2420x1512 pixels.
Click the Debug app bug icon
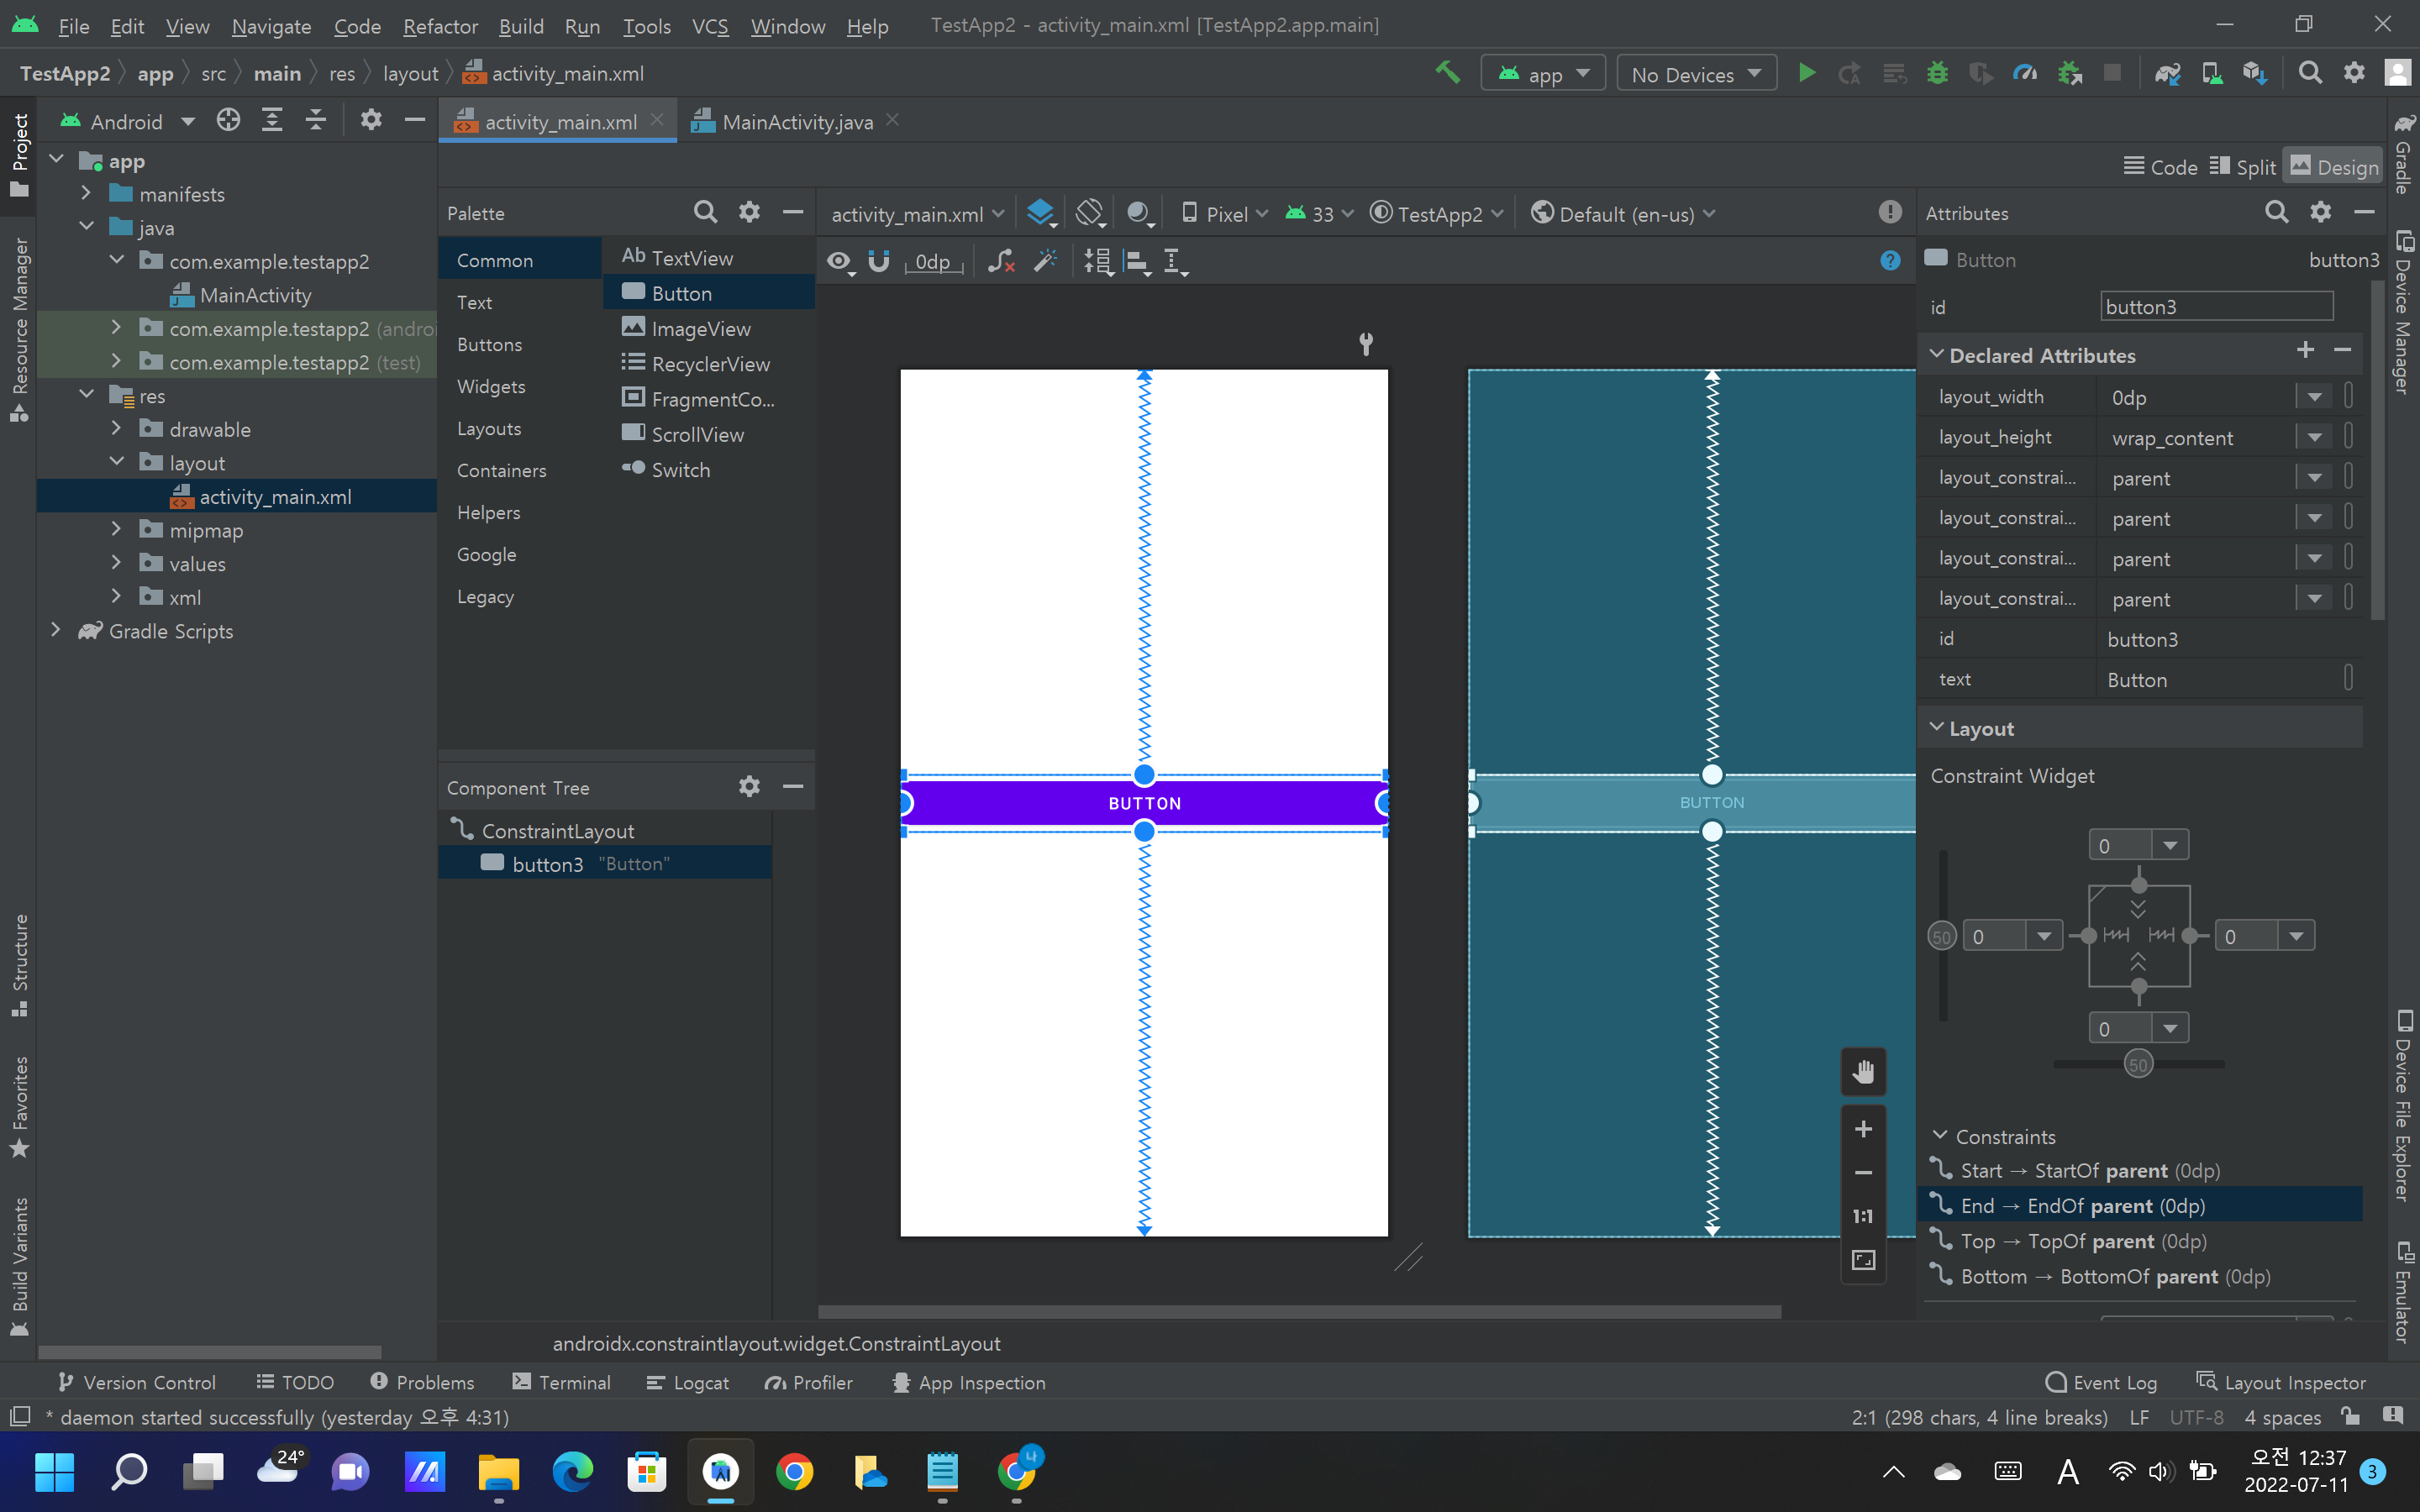click(x=1937, y=74)
